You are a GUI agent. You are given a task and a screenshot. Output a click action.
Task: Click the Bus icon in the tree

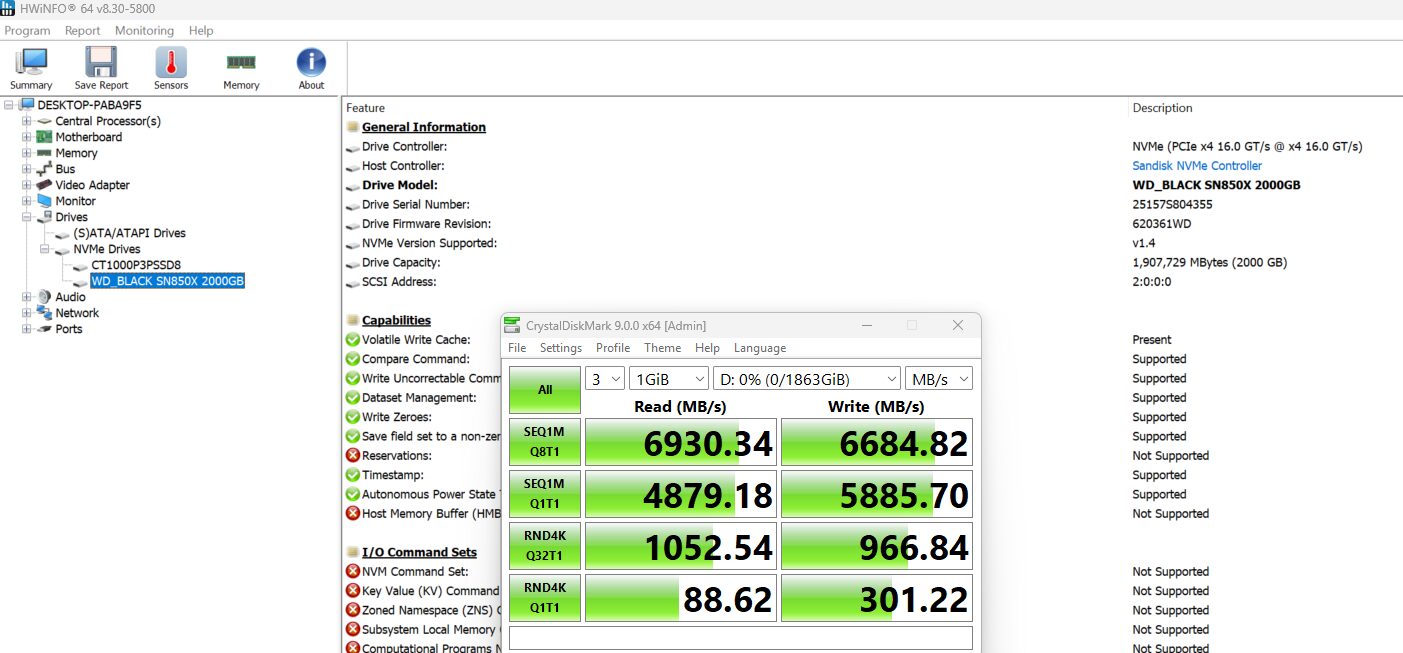tap(44, 169)
